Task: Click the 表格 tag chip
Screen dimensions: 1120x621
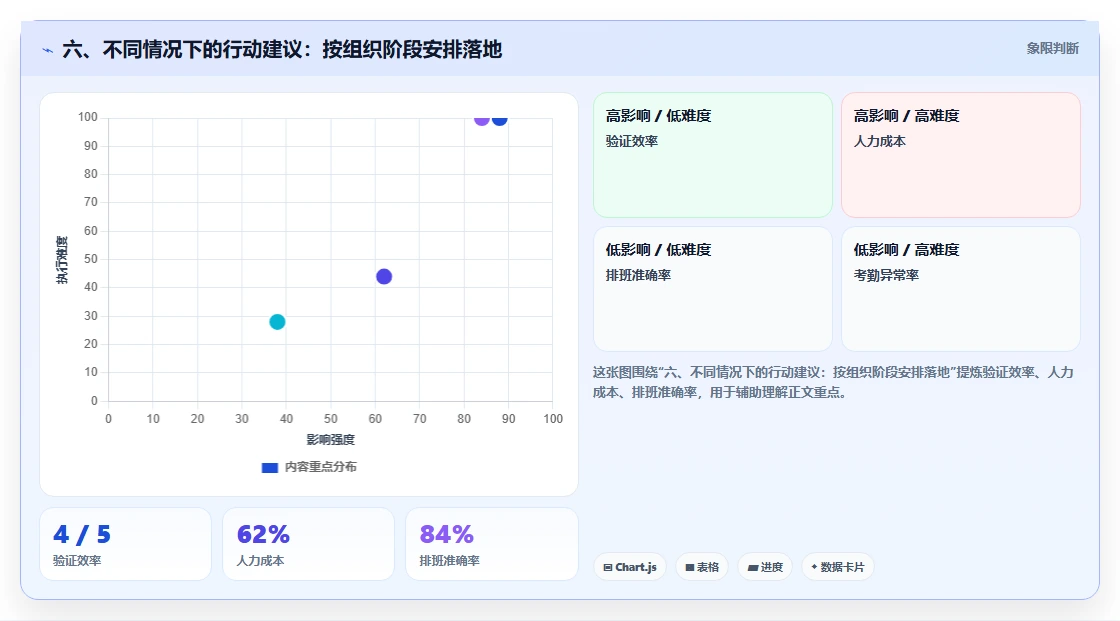Action: click(x=702, y=567)
